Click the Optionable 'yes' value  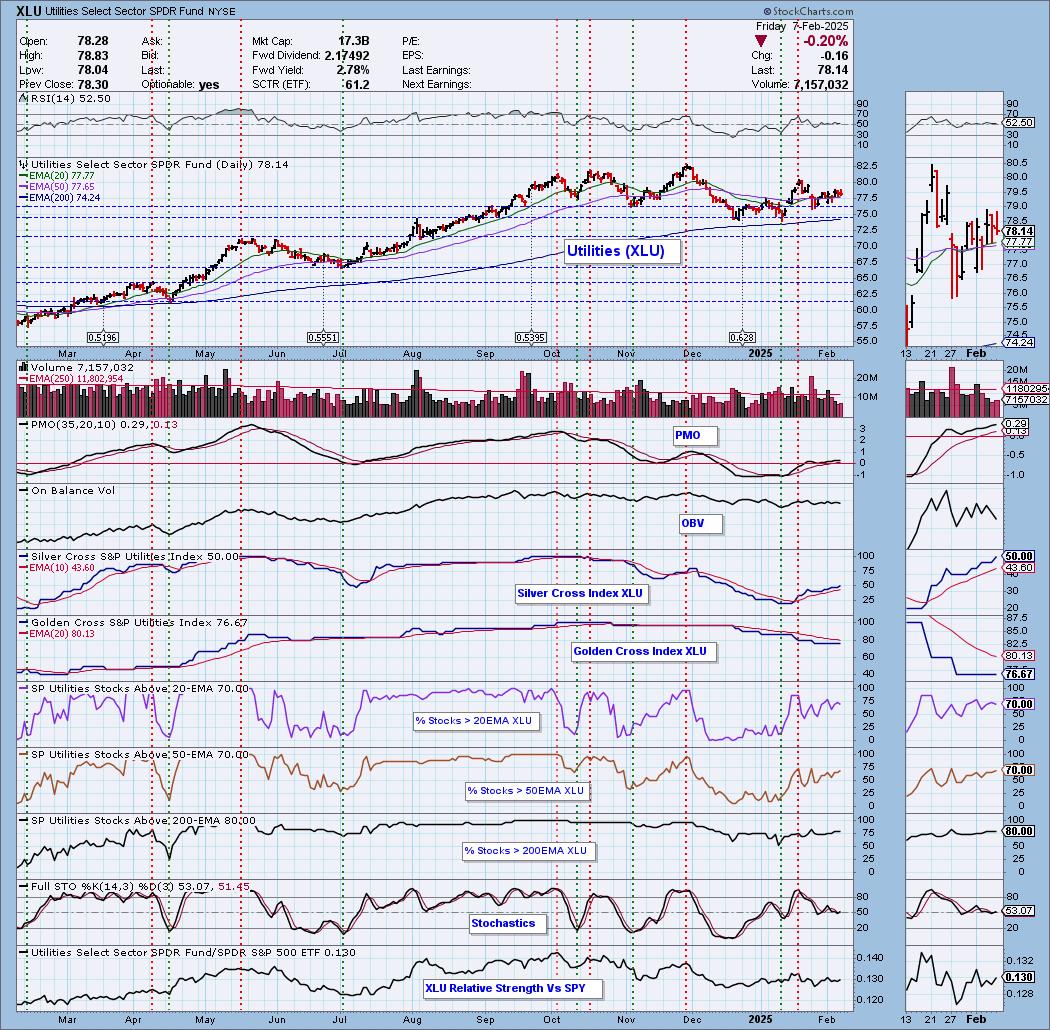[x=209, y=84]
